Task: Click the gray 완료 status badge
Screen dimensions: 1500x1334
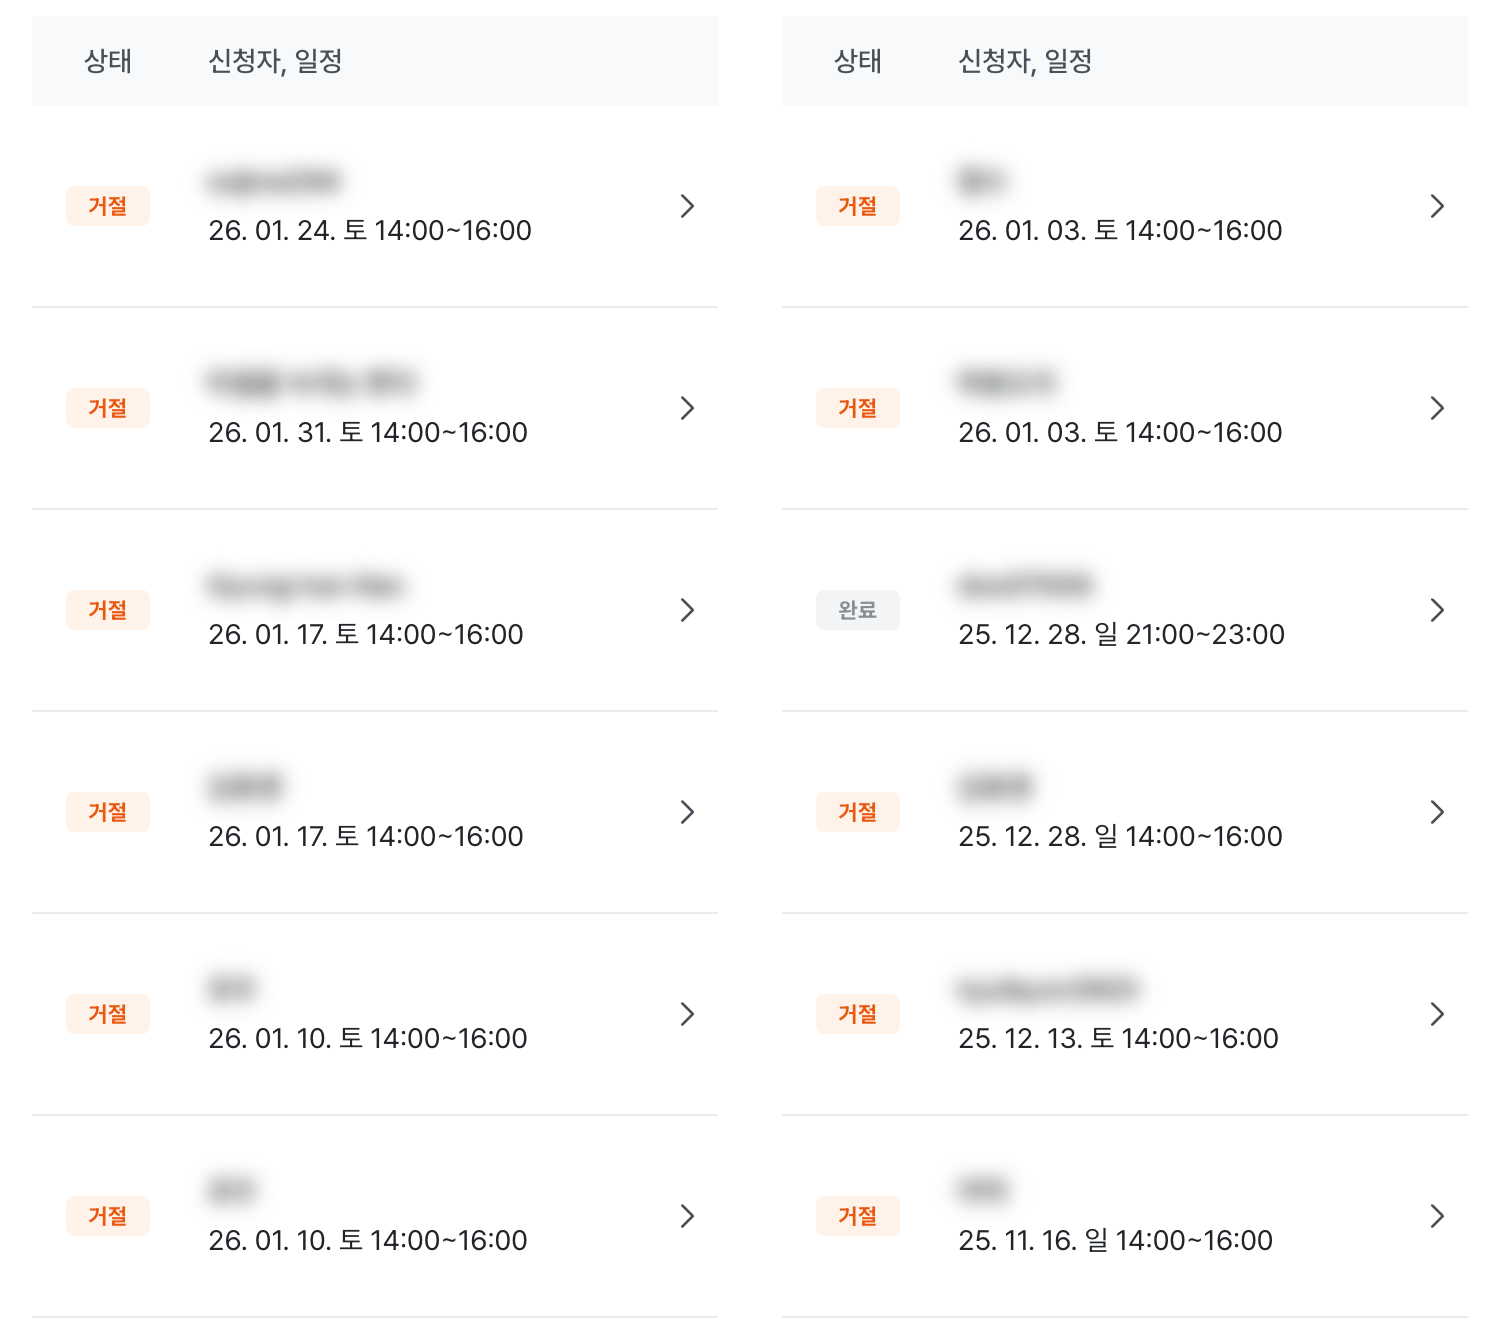Action: [858, 610]
